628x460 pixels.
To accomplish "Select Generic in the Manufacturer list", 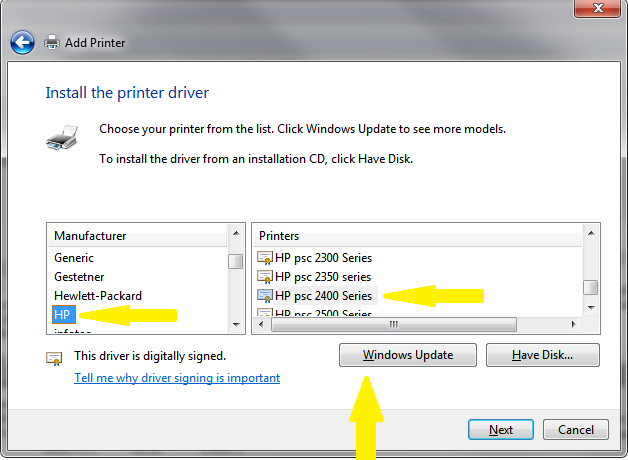I will 74,258.
